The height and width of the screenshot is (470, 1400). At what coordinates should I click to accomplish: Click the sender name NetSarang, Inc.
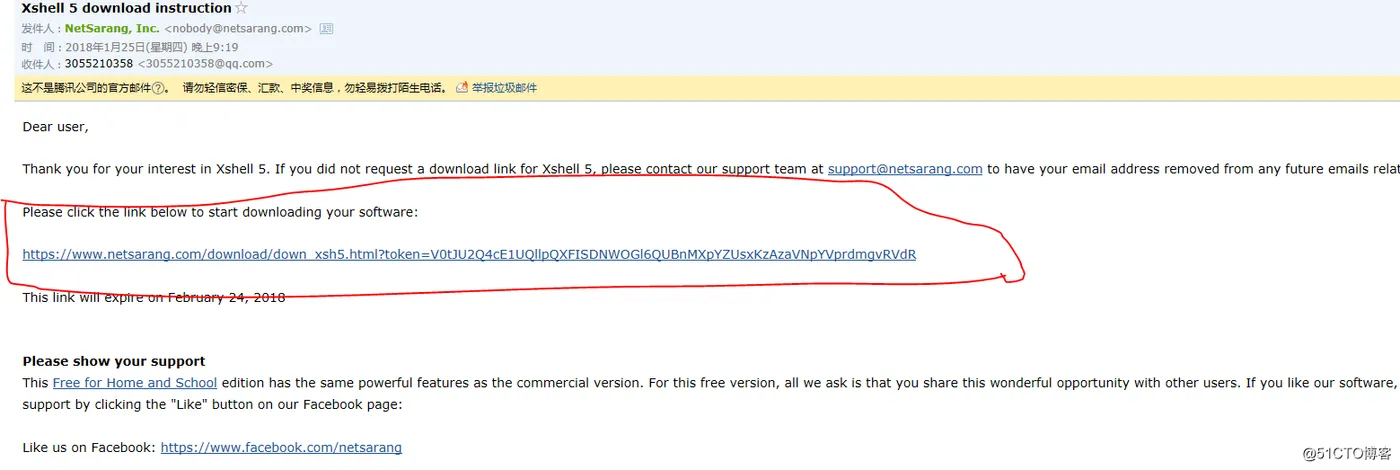[x=112, y=29]
